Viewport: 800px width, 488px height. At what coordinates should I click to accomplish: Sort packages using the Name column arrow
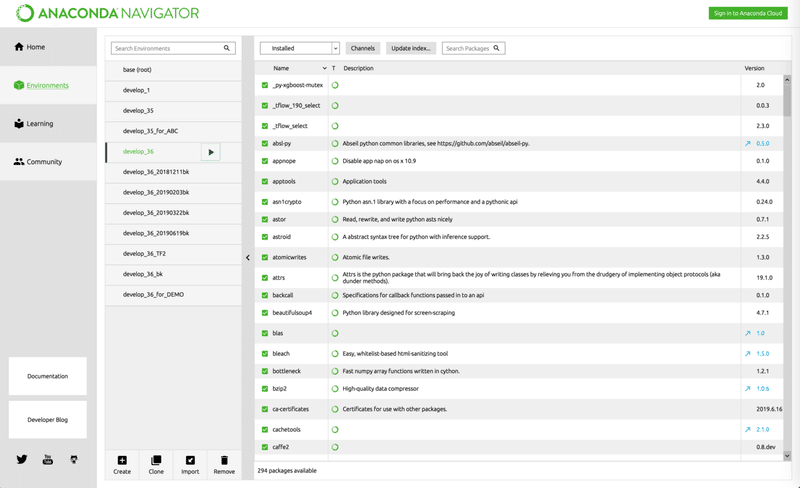(x=324, y=68)
